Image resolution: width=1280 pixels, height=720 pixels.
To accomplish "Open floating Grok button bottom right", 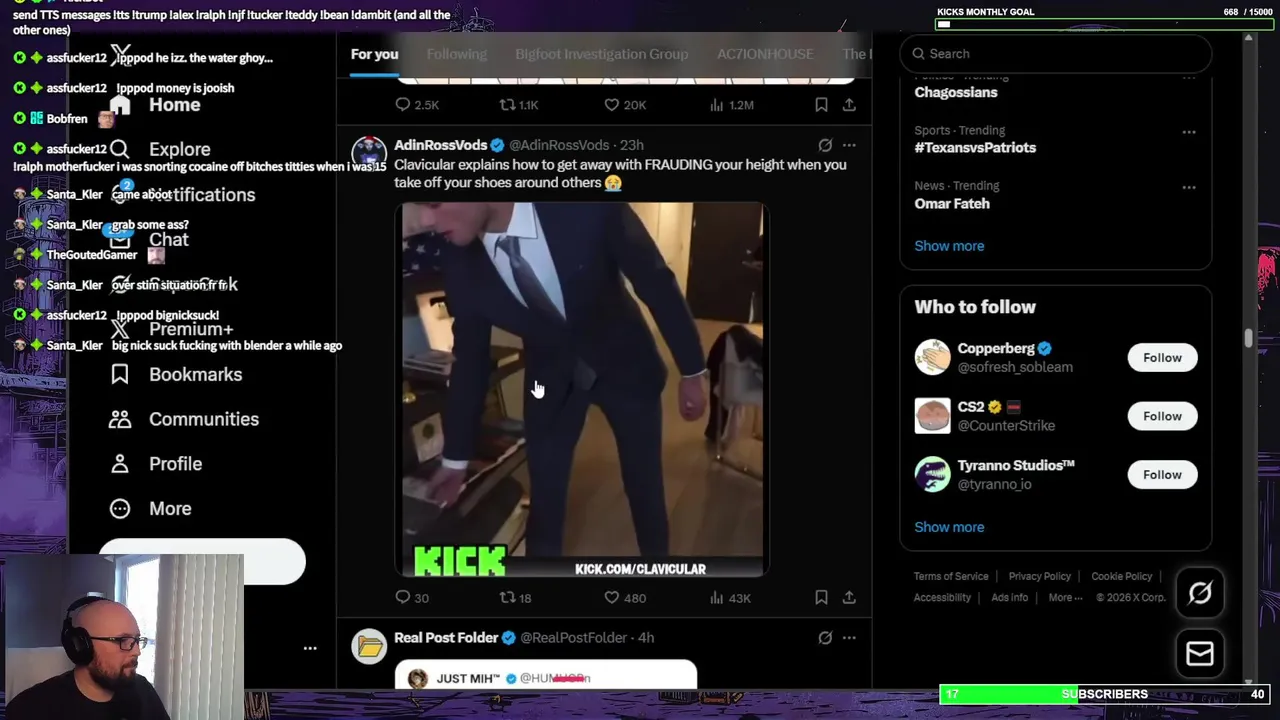I will click(x=1200, y=593).
